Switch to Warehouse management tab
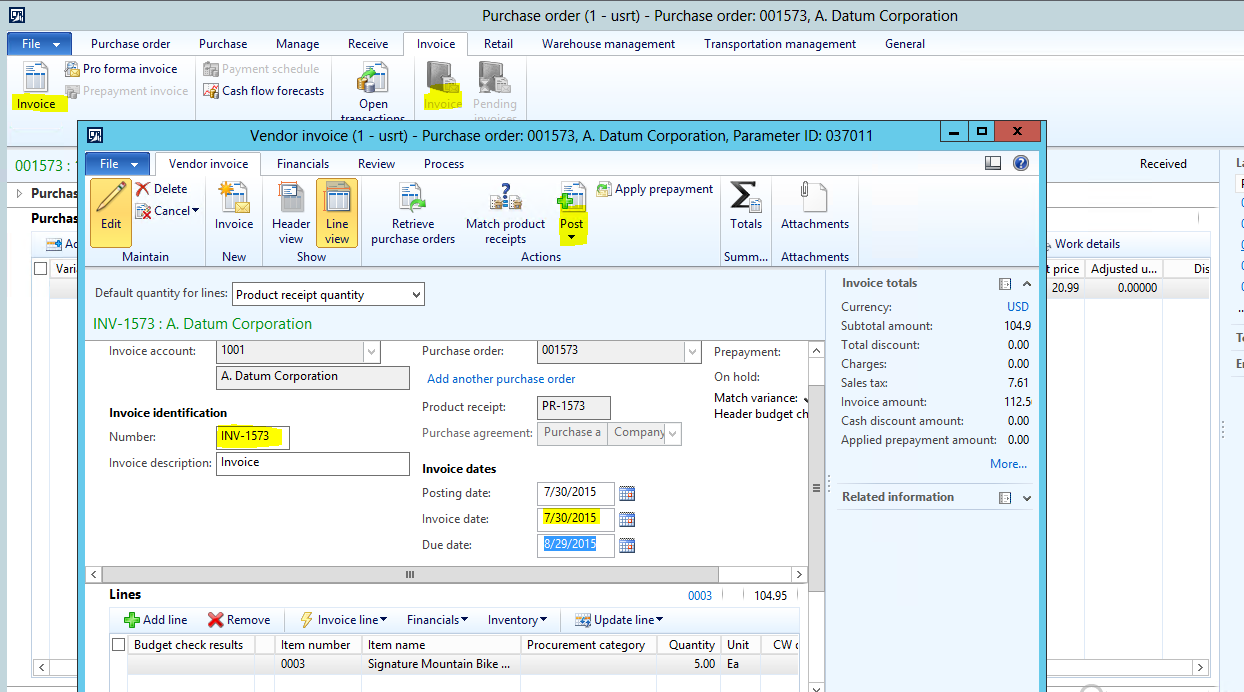Viewport: 1244px width, 692px height. pyautogui.click(x=608, y=44)
